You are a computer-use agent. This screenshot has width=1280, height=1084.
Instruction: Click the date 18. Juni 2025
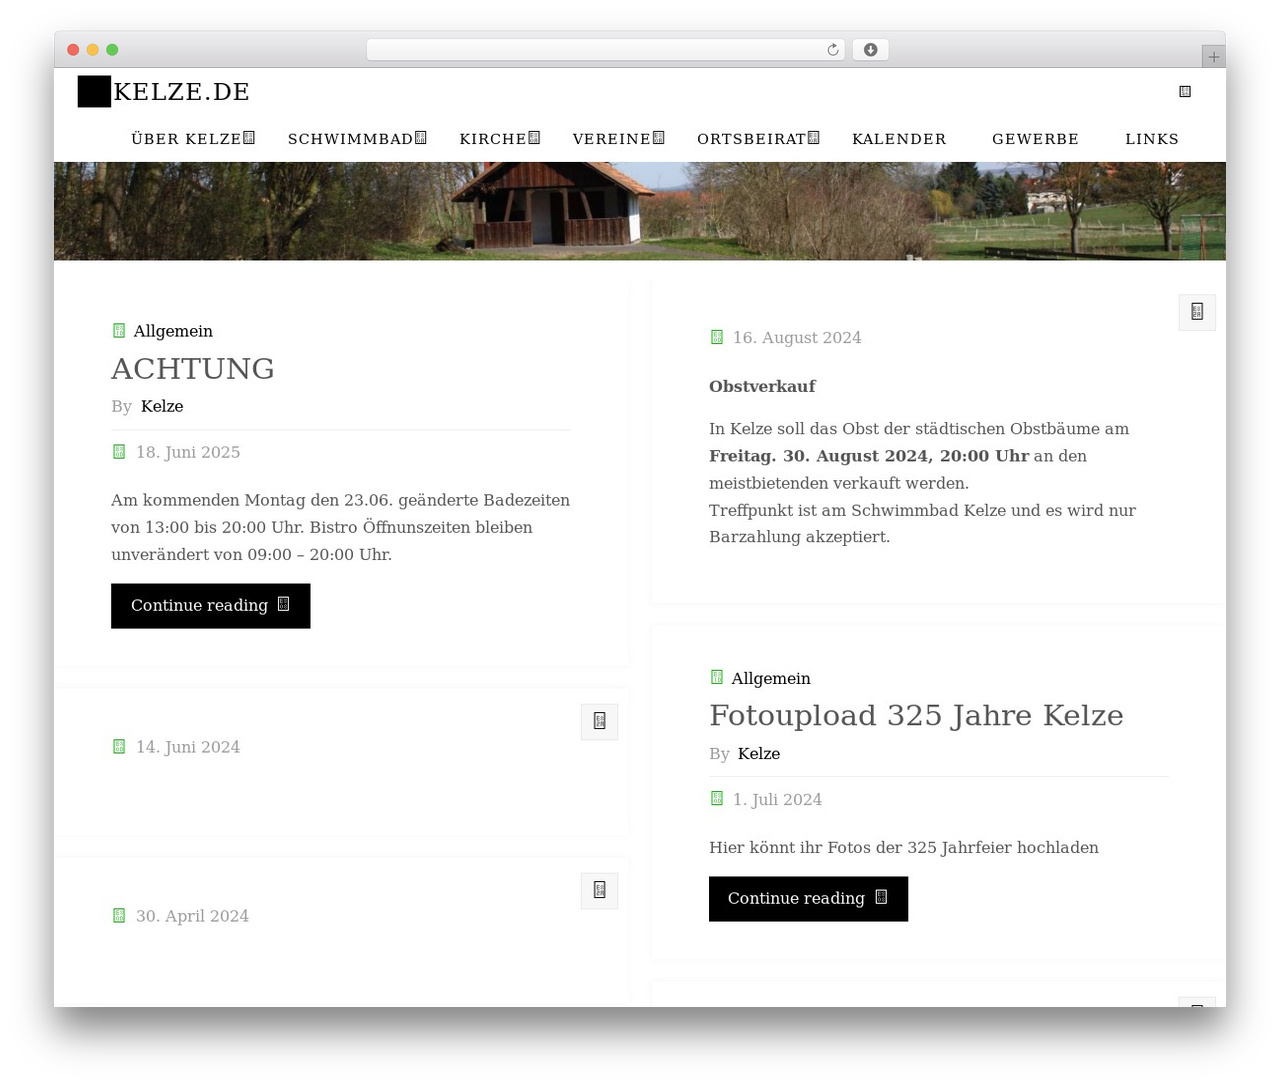[188, 452]
